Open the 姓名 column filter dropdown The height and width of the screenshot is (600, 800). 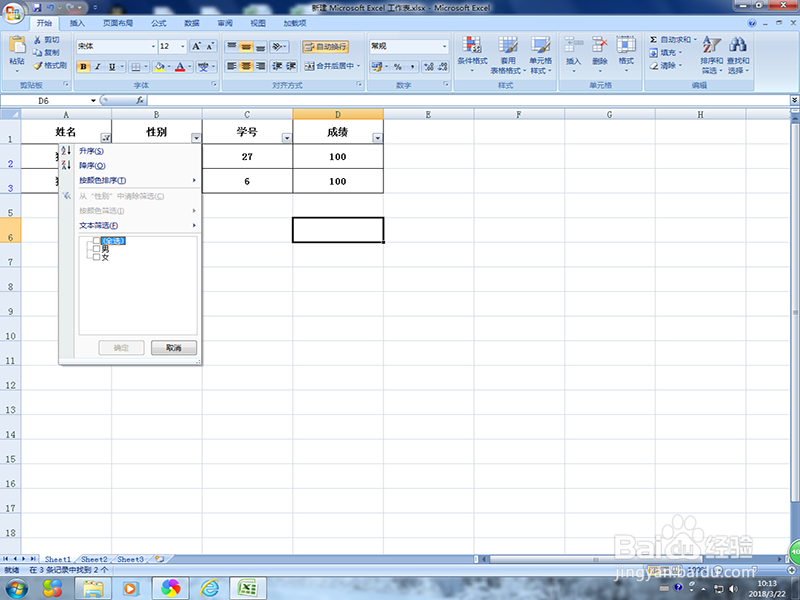pyautogui.click(x=106, y=138)
